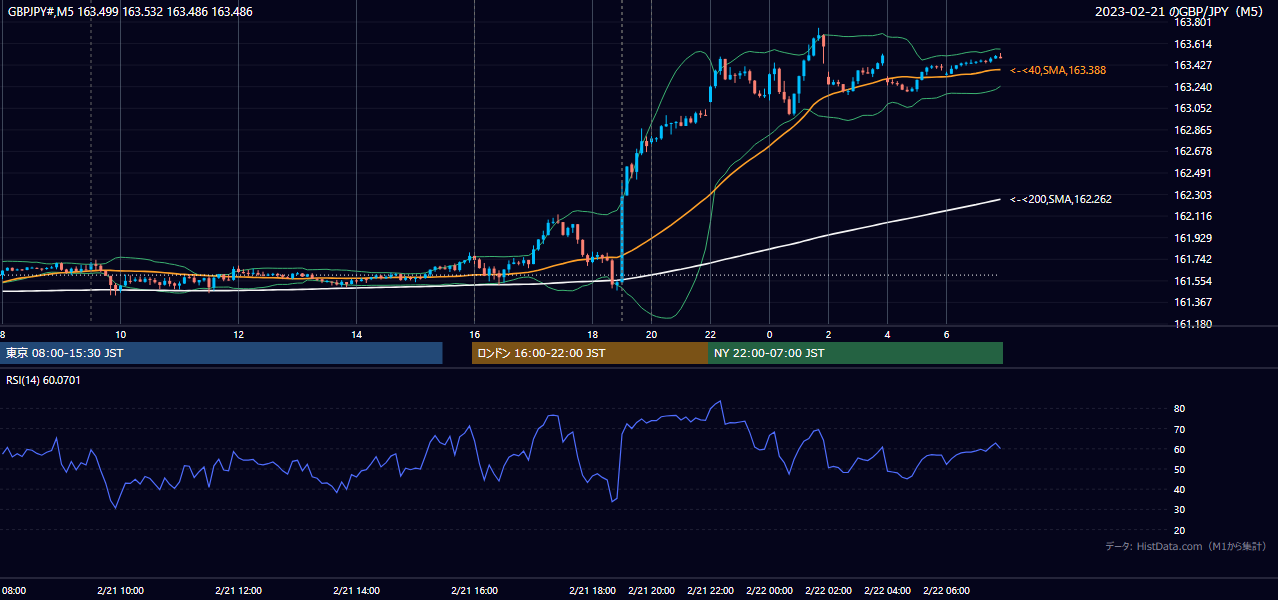Viewport: 1278px width, 600px height.
Task: Click price axis value 163.801
Action: 1192,22
